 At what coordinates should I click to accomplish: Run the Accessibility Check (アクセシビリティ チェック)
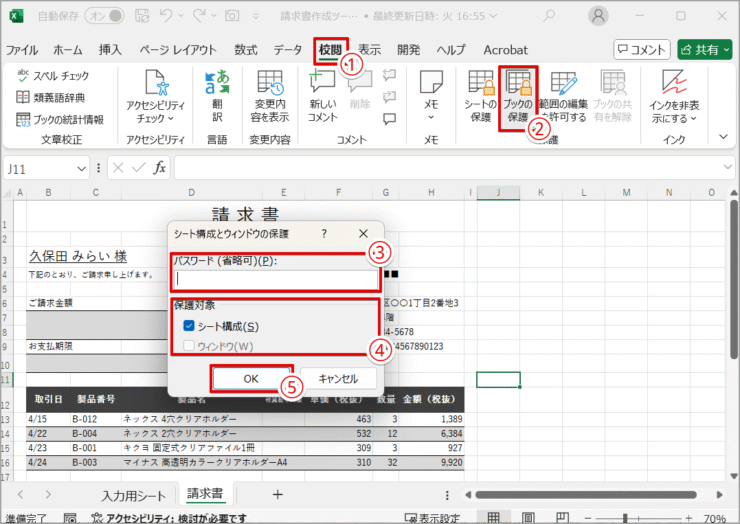click(155, 97)
